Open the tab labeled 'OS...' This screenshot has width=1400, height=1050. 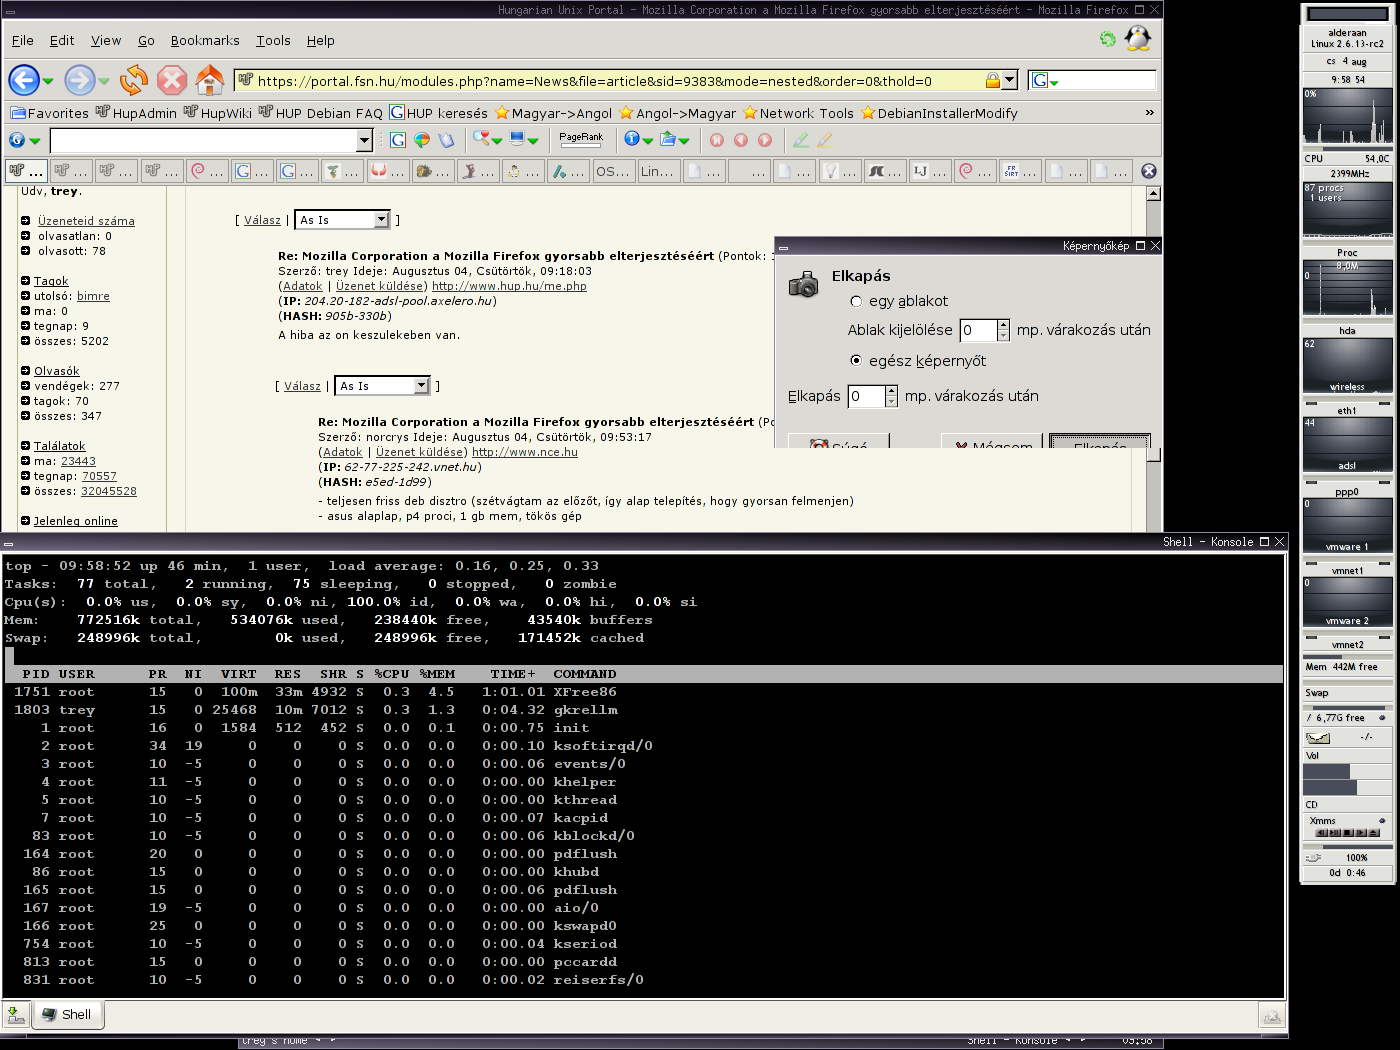point(612,171)
